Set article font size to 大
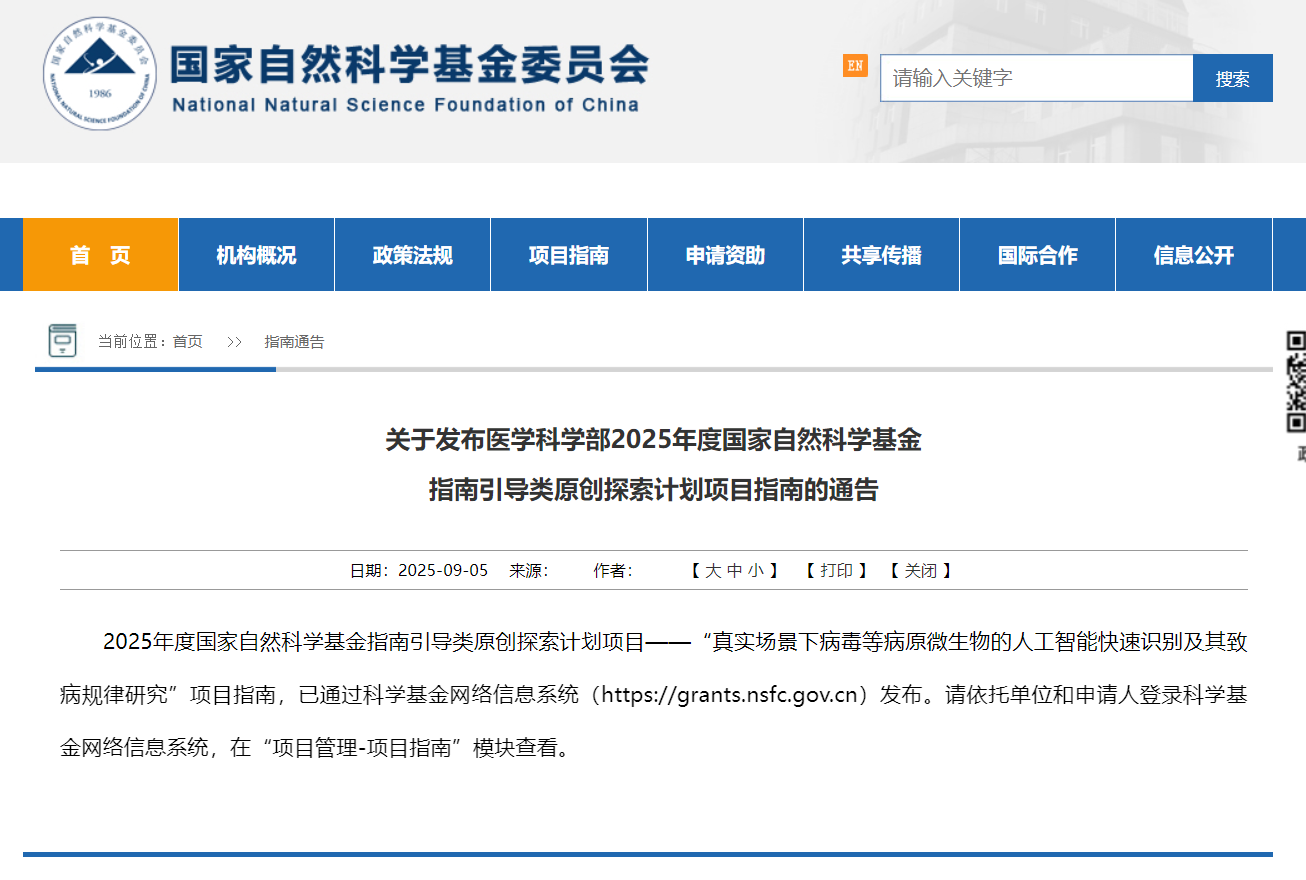 713,571
